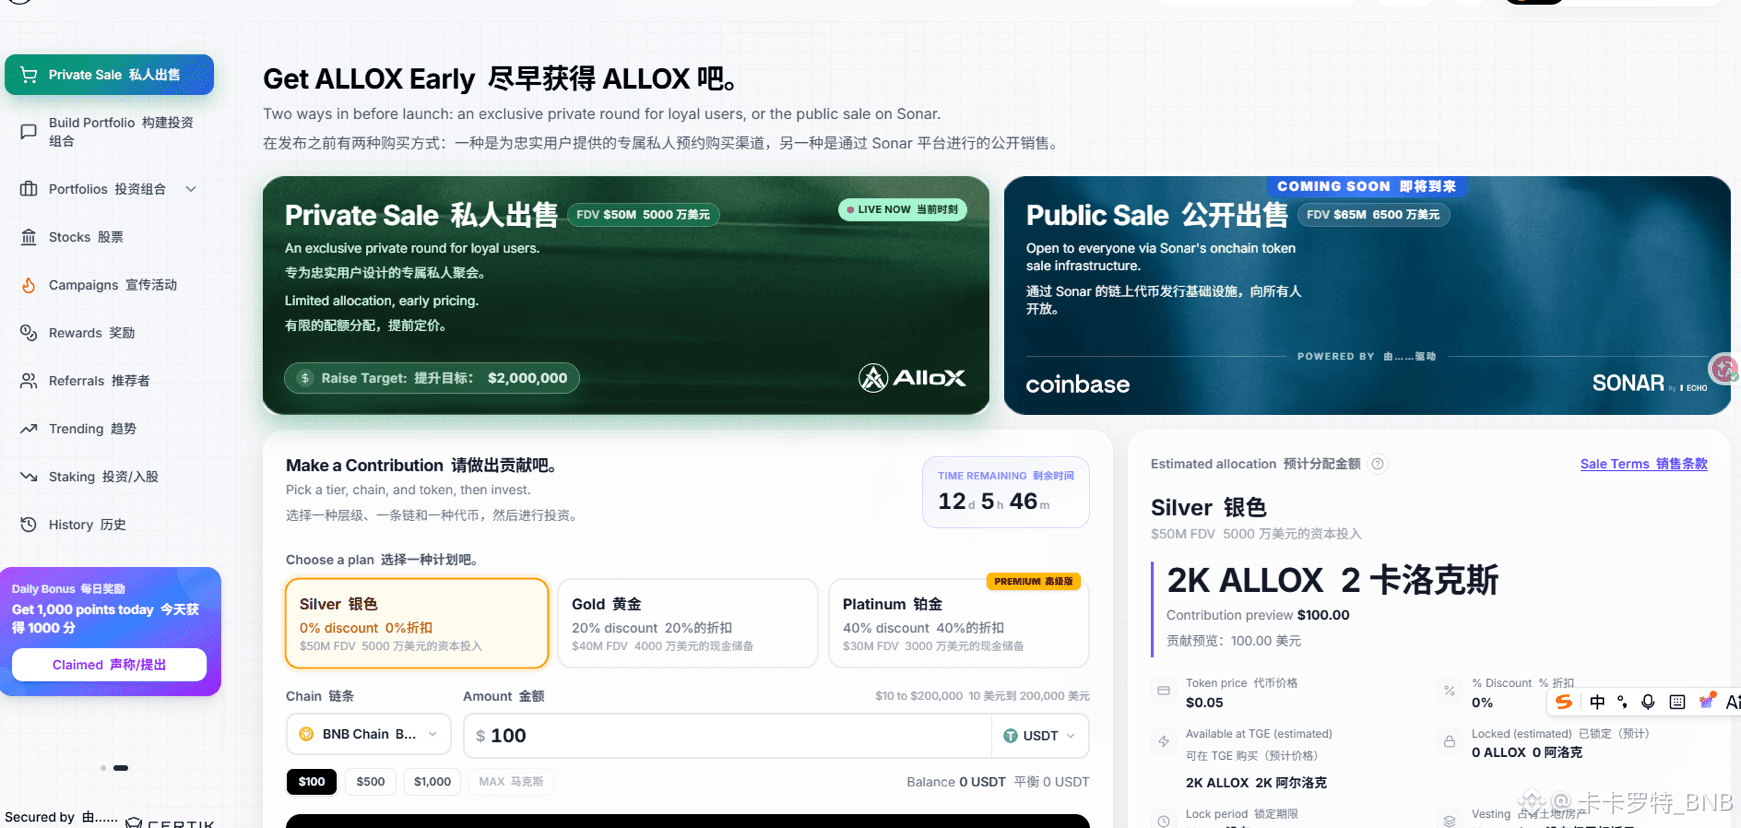Select the Silver plan card
The image size is (1741, 828).
point(417,623)
